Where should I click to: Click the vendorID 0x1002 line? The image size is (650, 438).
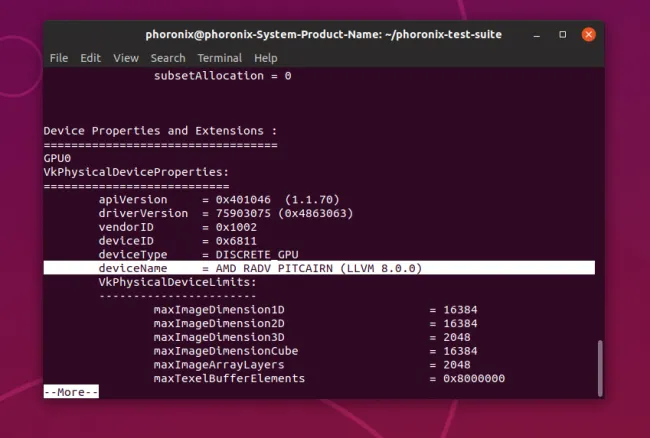[178, 227]
